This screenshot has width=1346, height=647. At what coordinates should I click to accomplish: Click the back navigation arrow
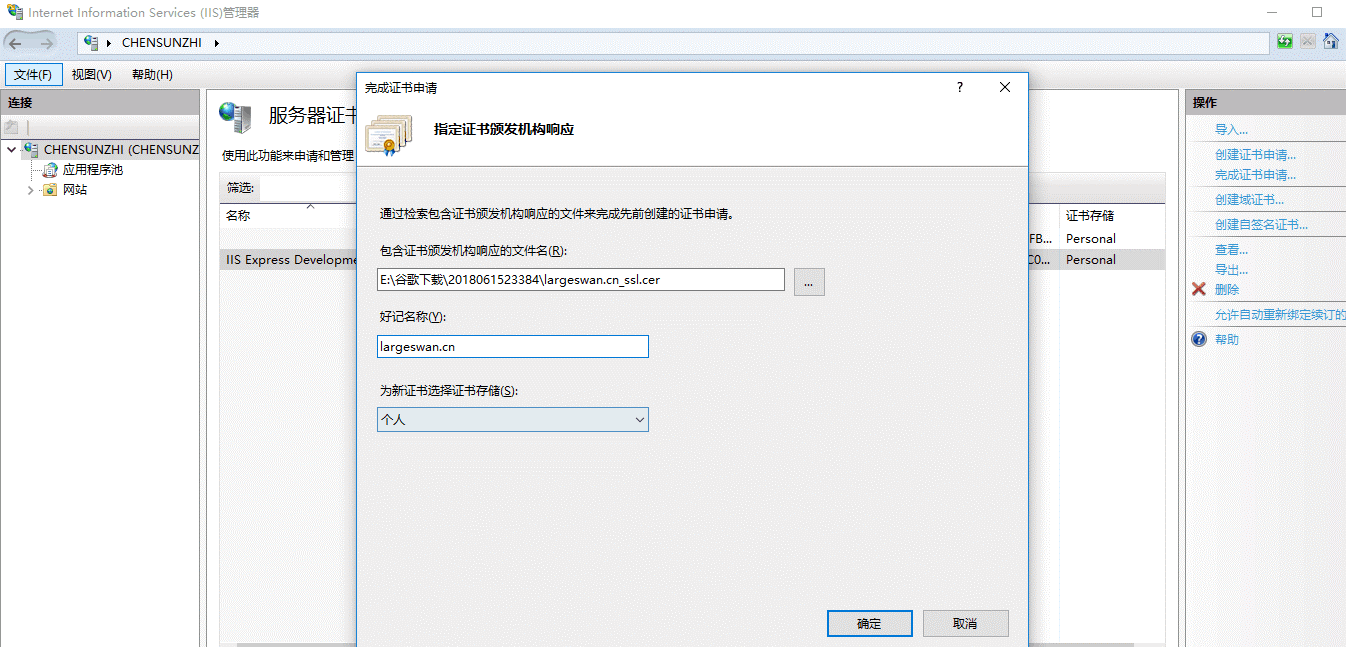click(x=15, y=43)
